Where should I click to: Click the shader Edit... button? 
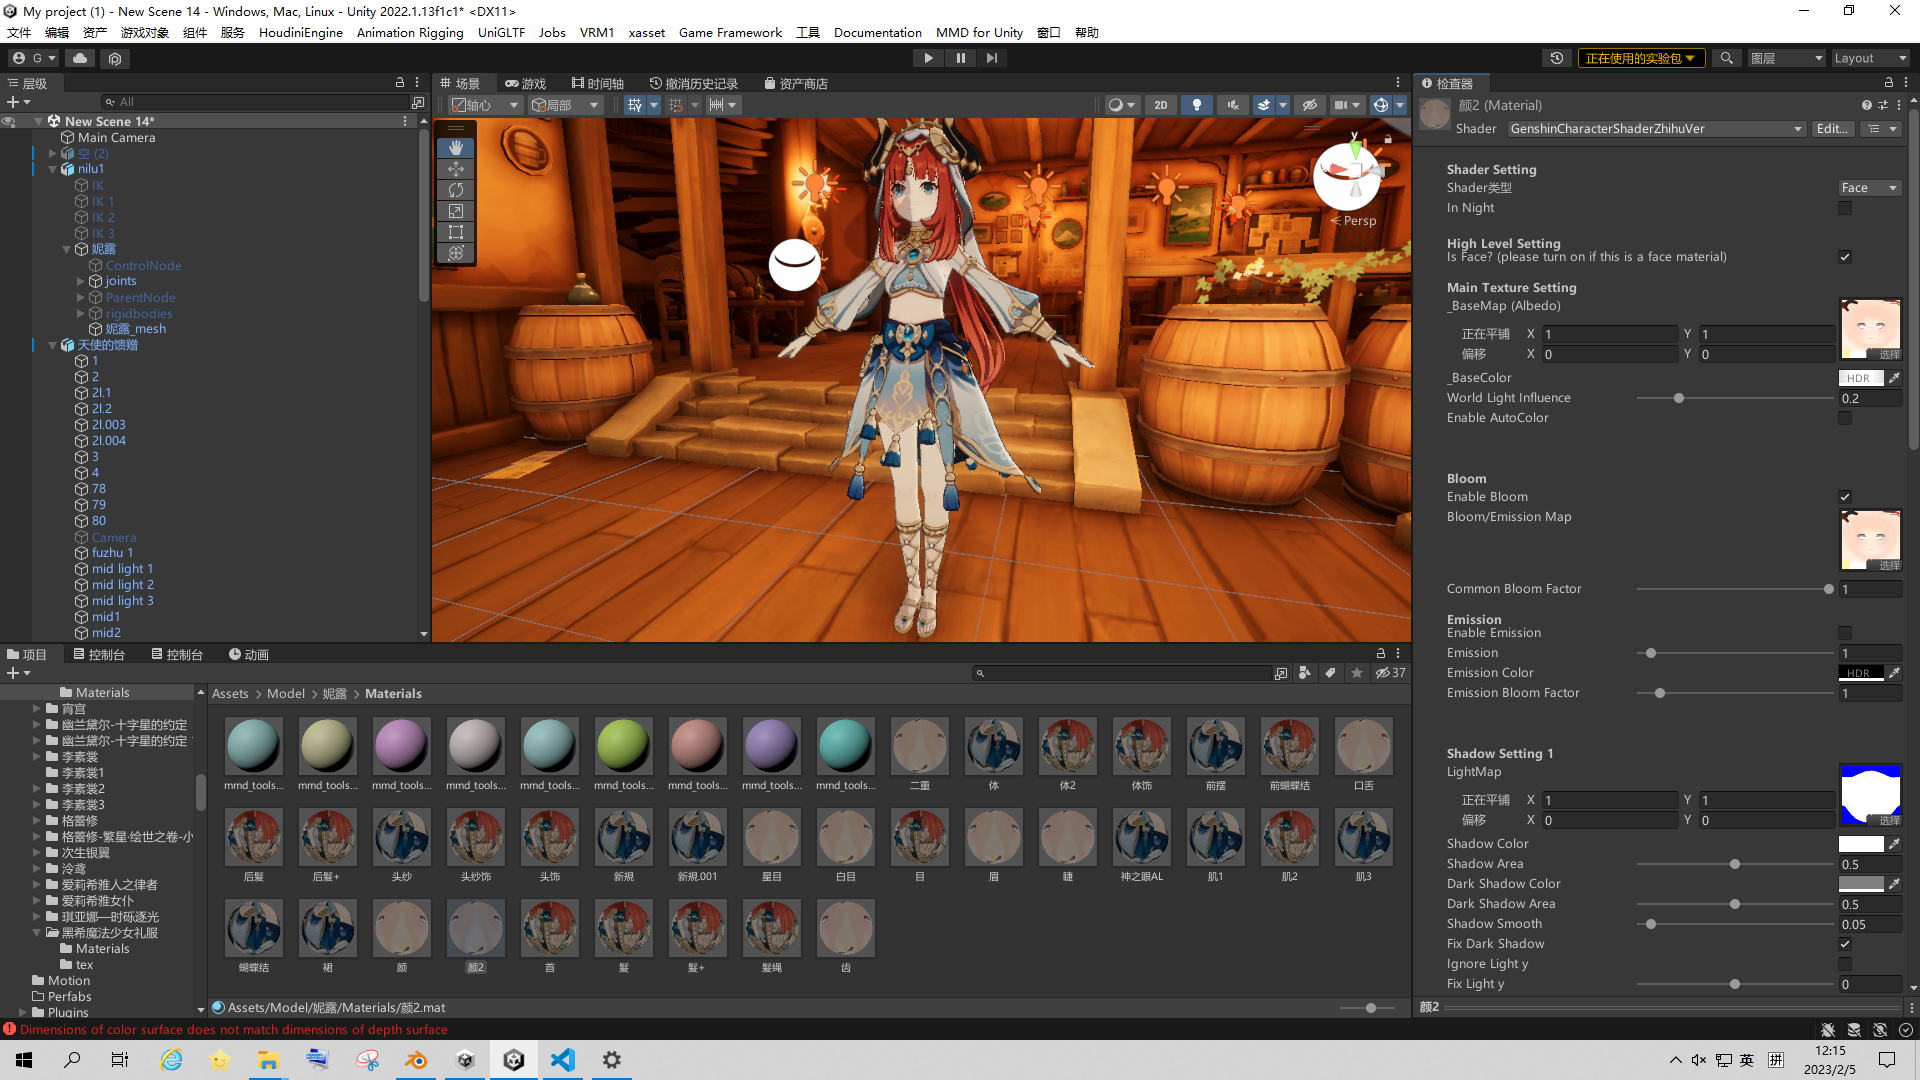click(x=1832, y=129)
